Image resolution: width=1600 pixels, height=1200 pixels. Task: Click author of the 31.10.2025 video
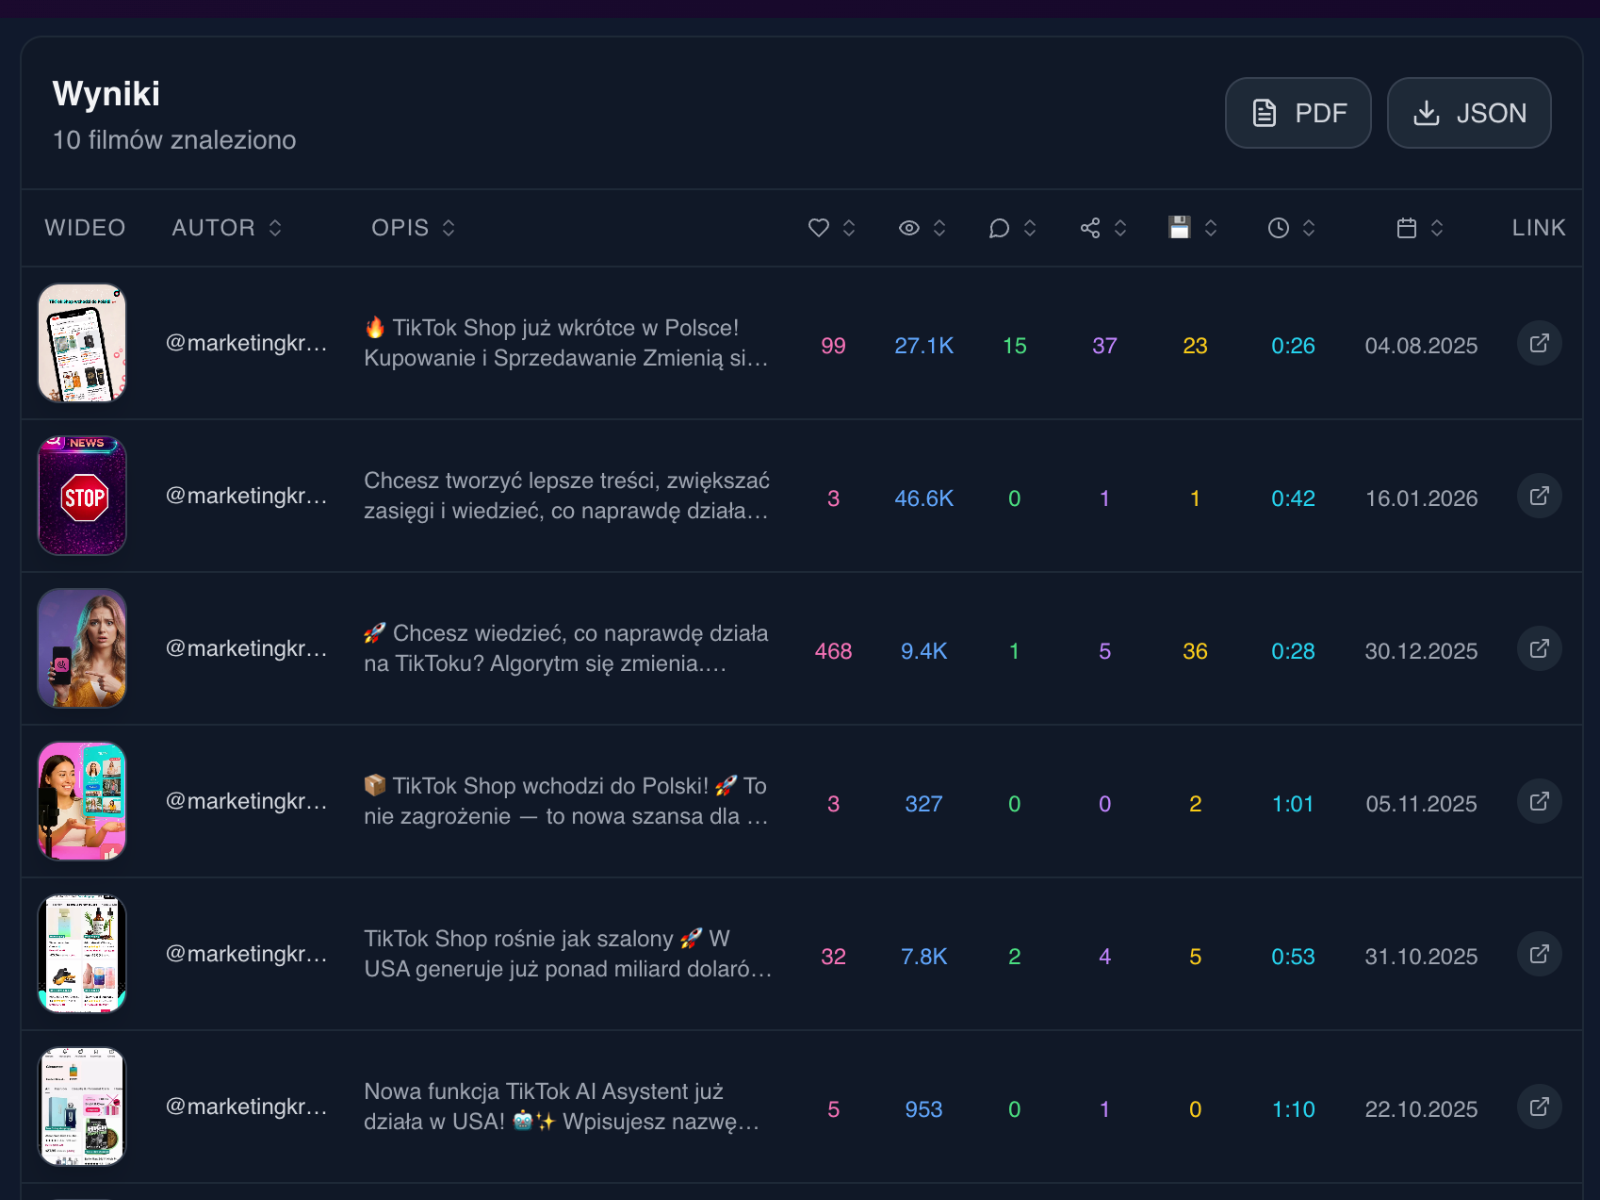coord(246,954)
